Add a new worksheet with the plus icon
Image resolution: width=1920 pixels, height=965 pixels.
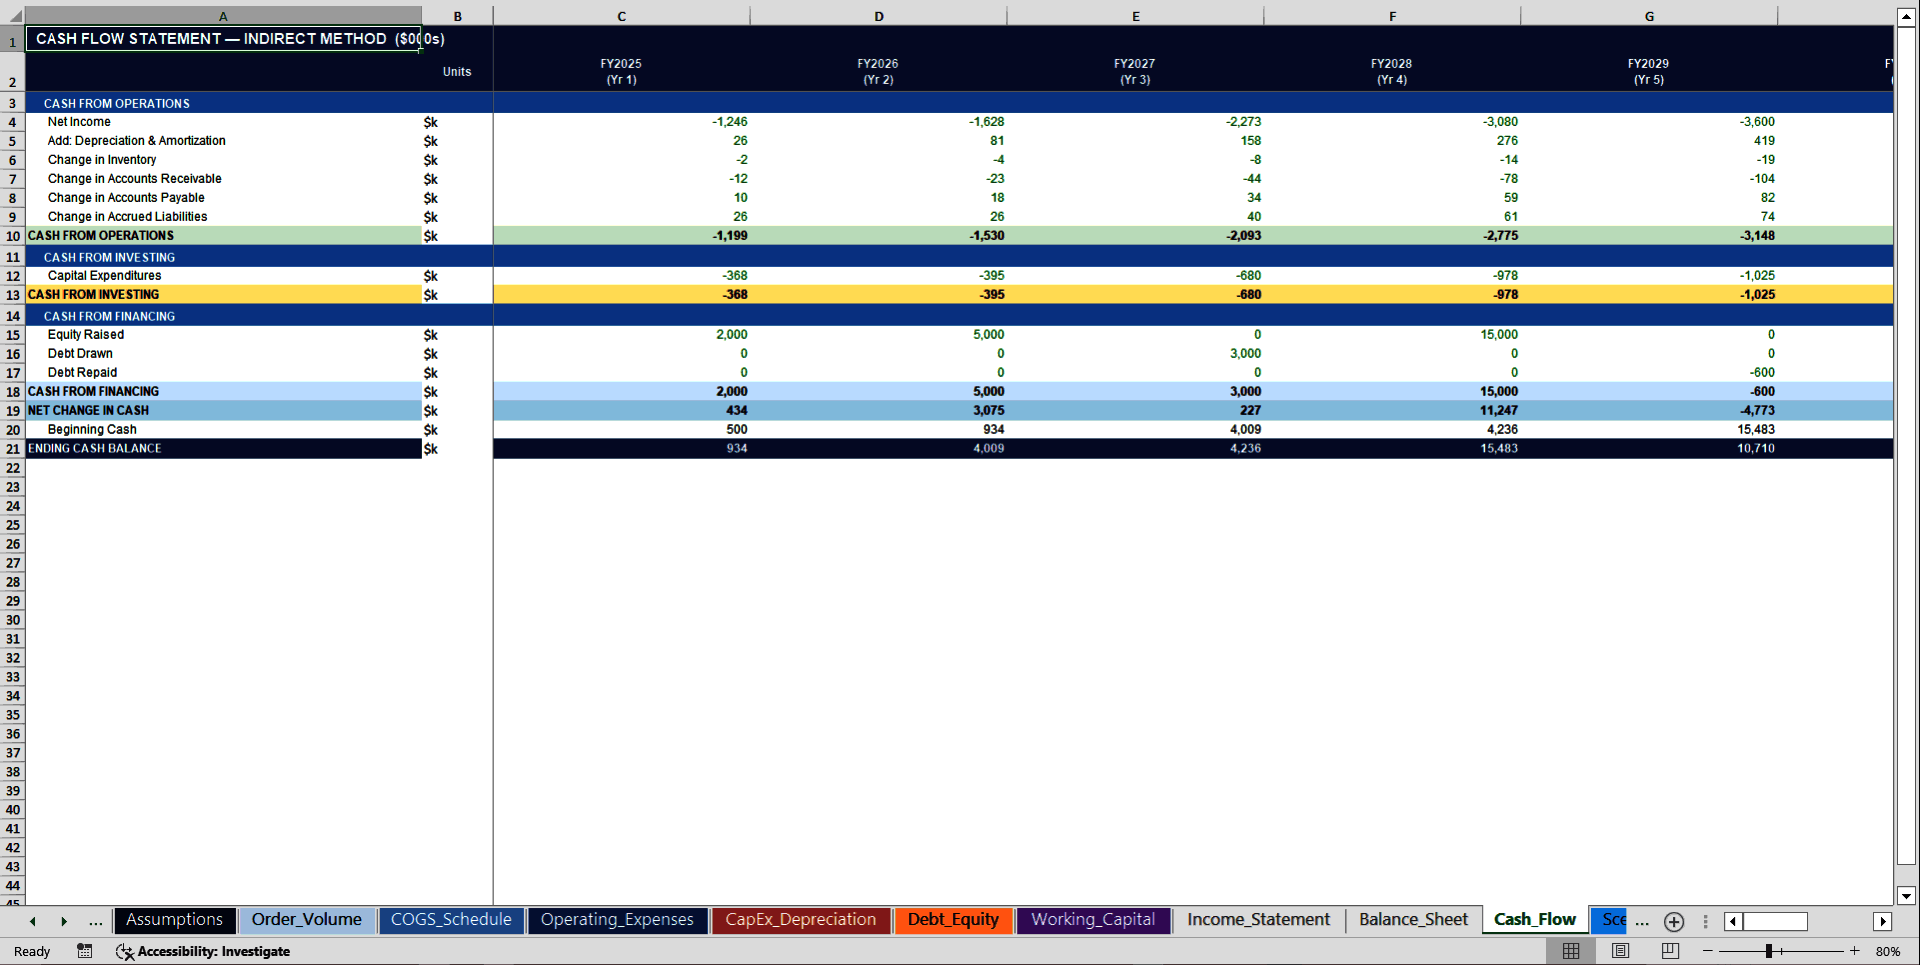pos(1674,922)
